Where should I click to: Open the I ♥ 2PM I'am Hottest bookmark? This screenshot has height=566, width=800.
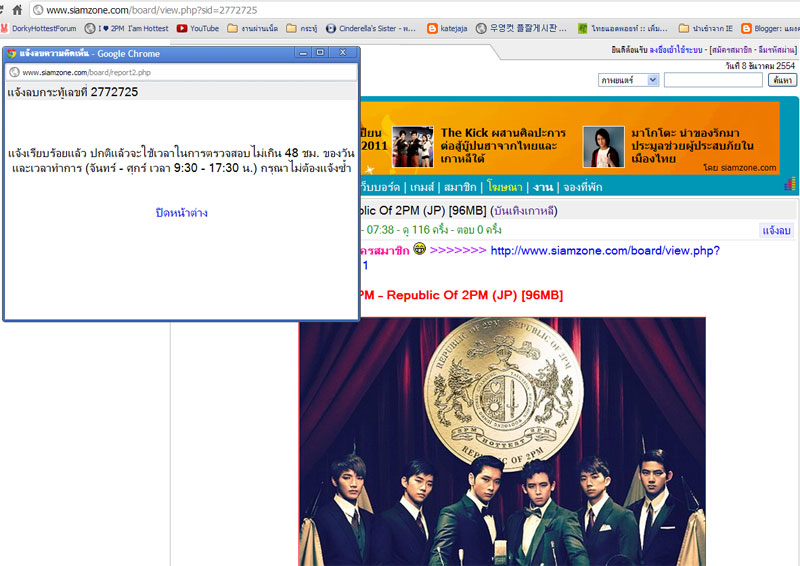[x=127, y=29]
